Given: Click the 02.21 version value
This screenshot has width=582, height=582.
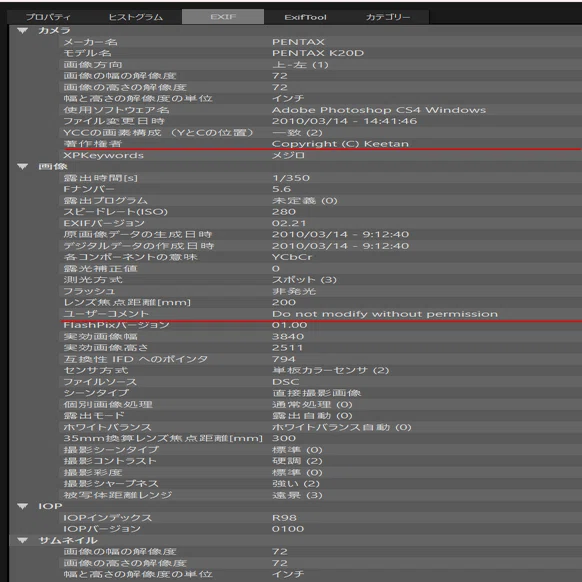Looking at the screenshot, I should click(x=289, y=223).
